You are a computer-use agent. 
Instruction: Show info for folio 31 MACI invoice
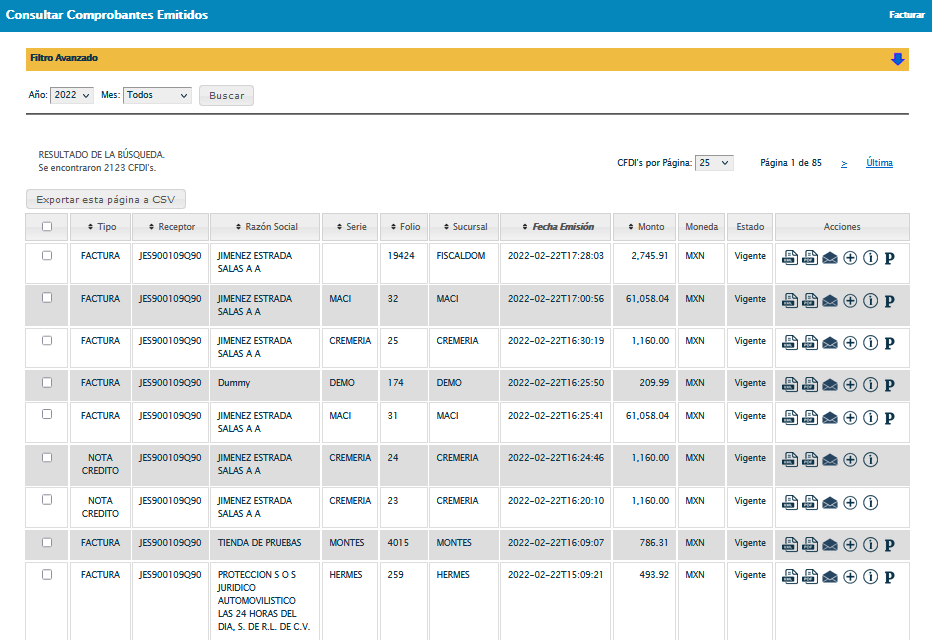tap(870, 418)
